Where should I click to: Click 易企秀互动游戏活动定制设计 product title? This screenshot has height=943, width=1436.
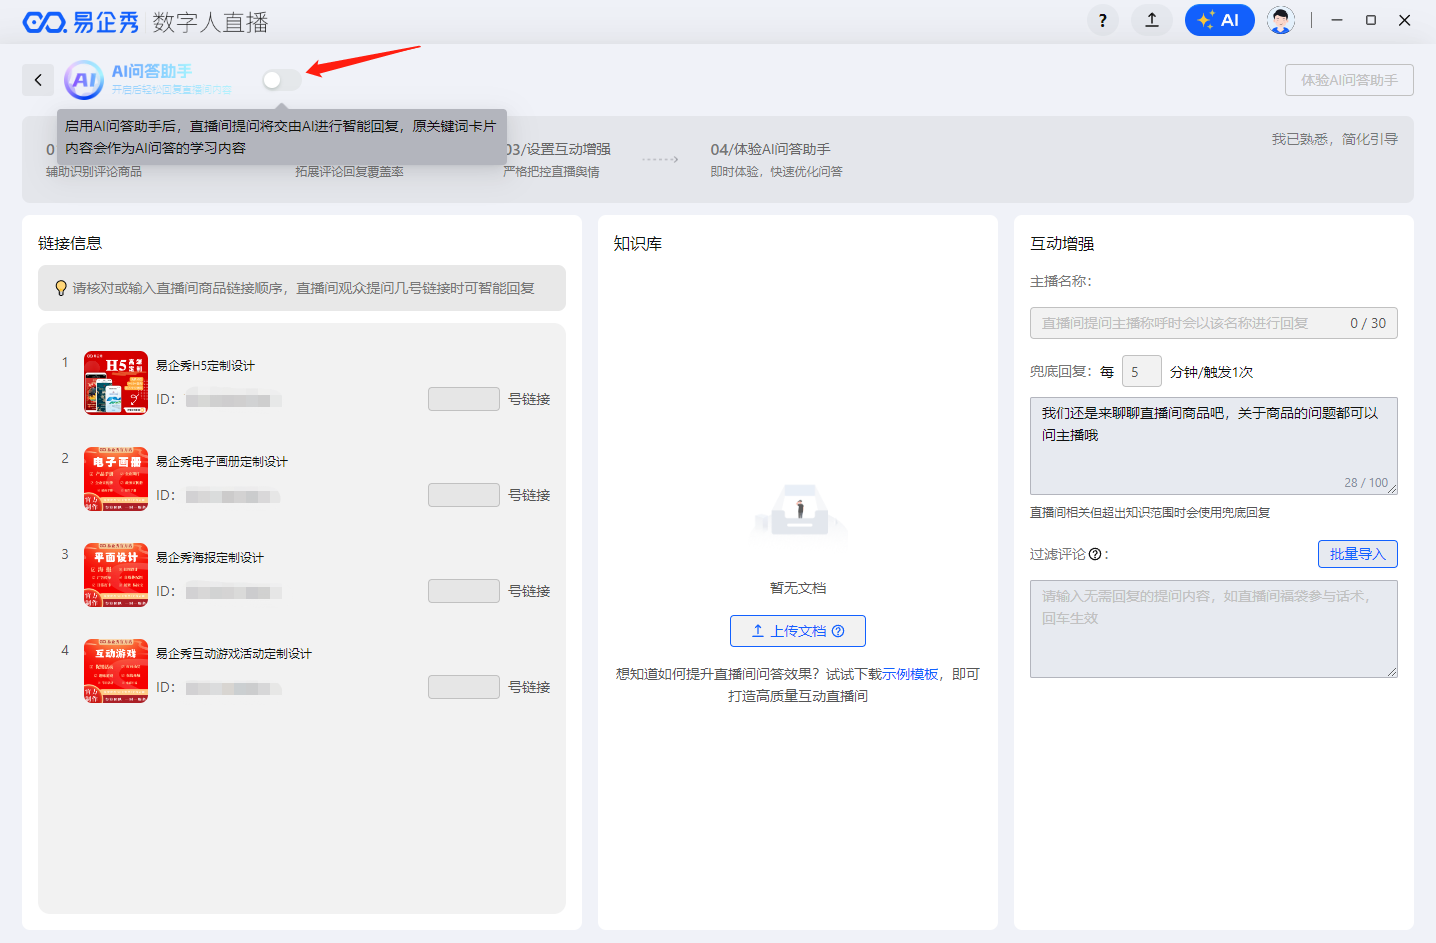pyautogui.click(x=234, y=654)
